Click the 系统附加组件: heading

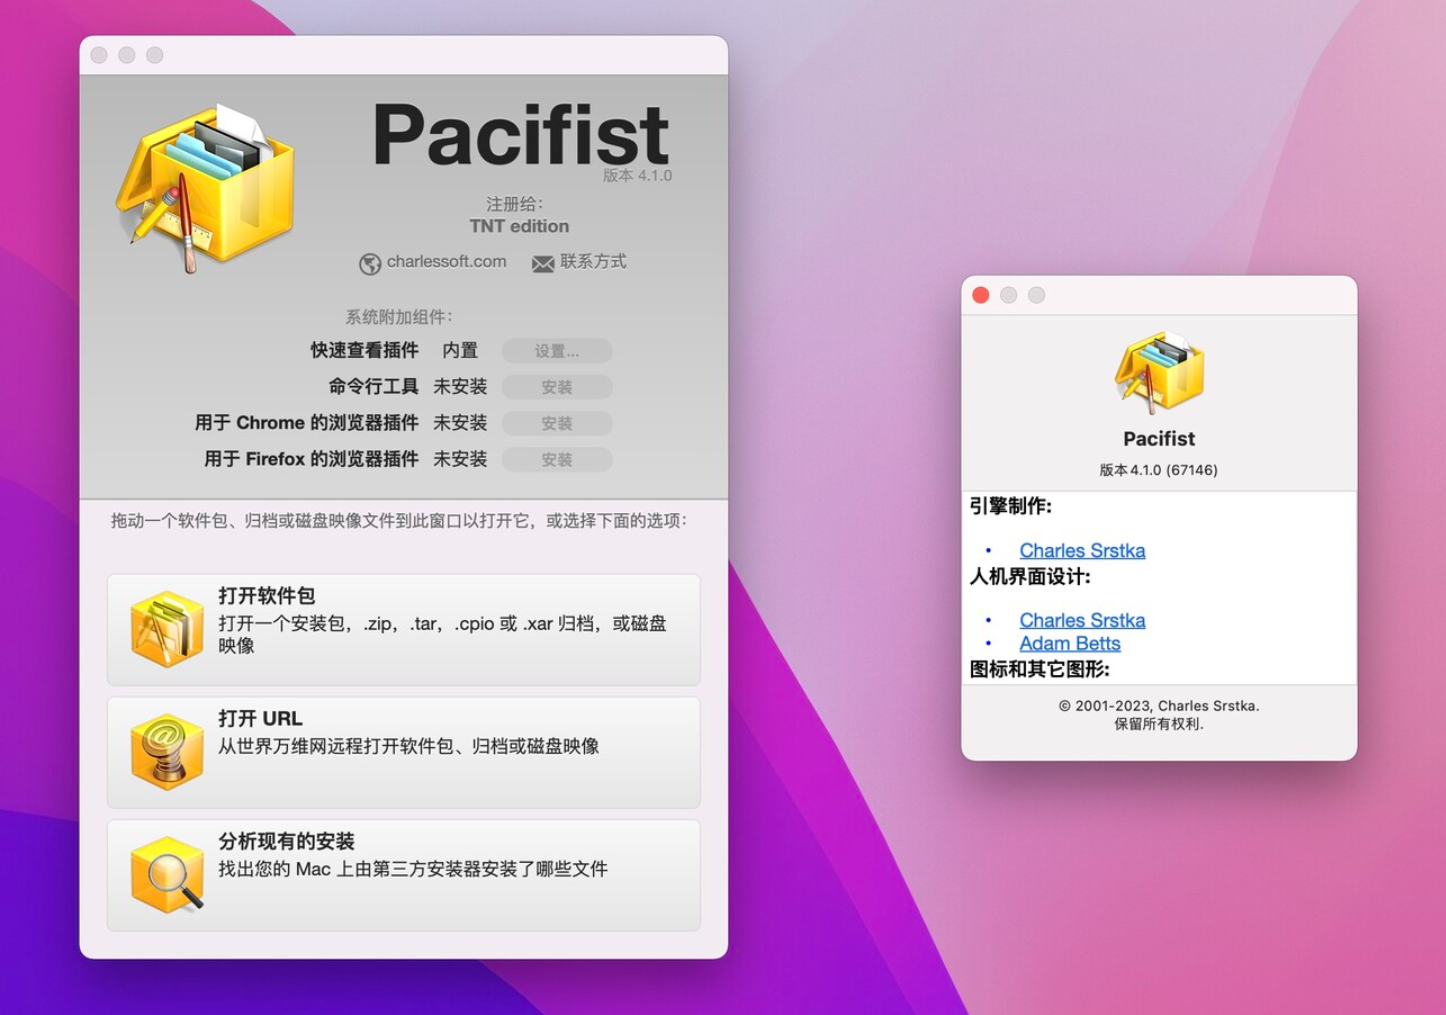click(x=399, y=317)
